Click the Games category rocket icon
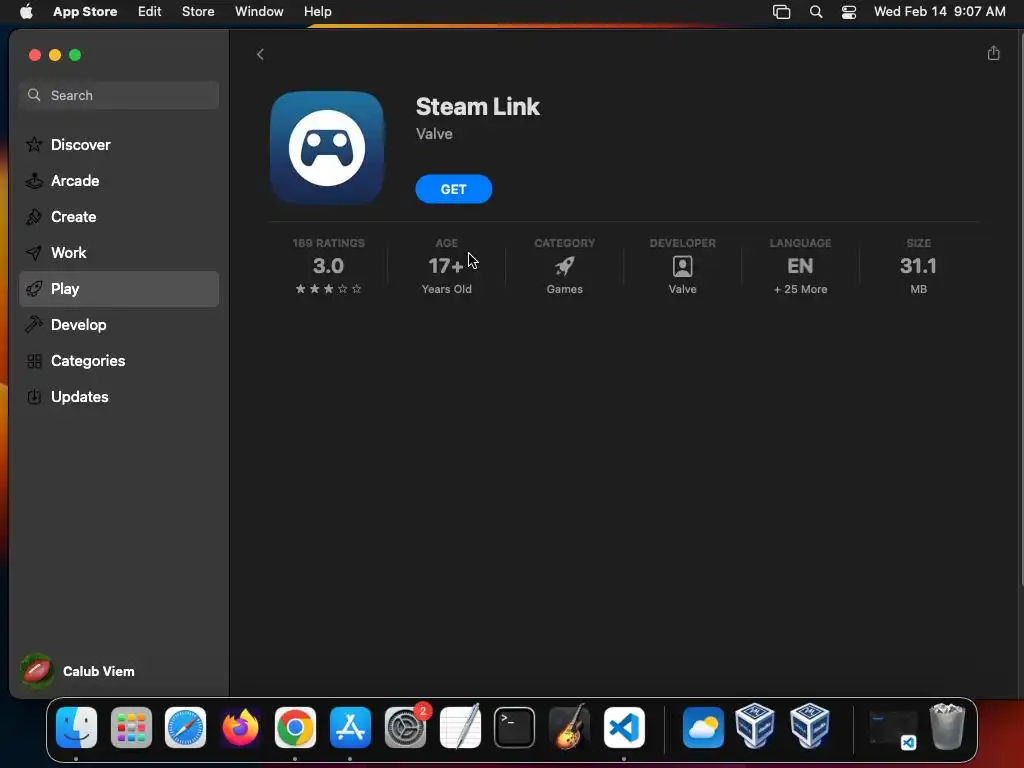The image size is (1024, 768). (x=565, y=266)
